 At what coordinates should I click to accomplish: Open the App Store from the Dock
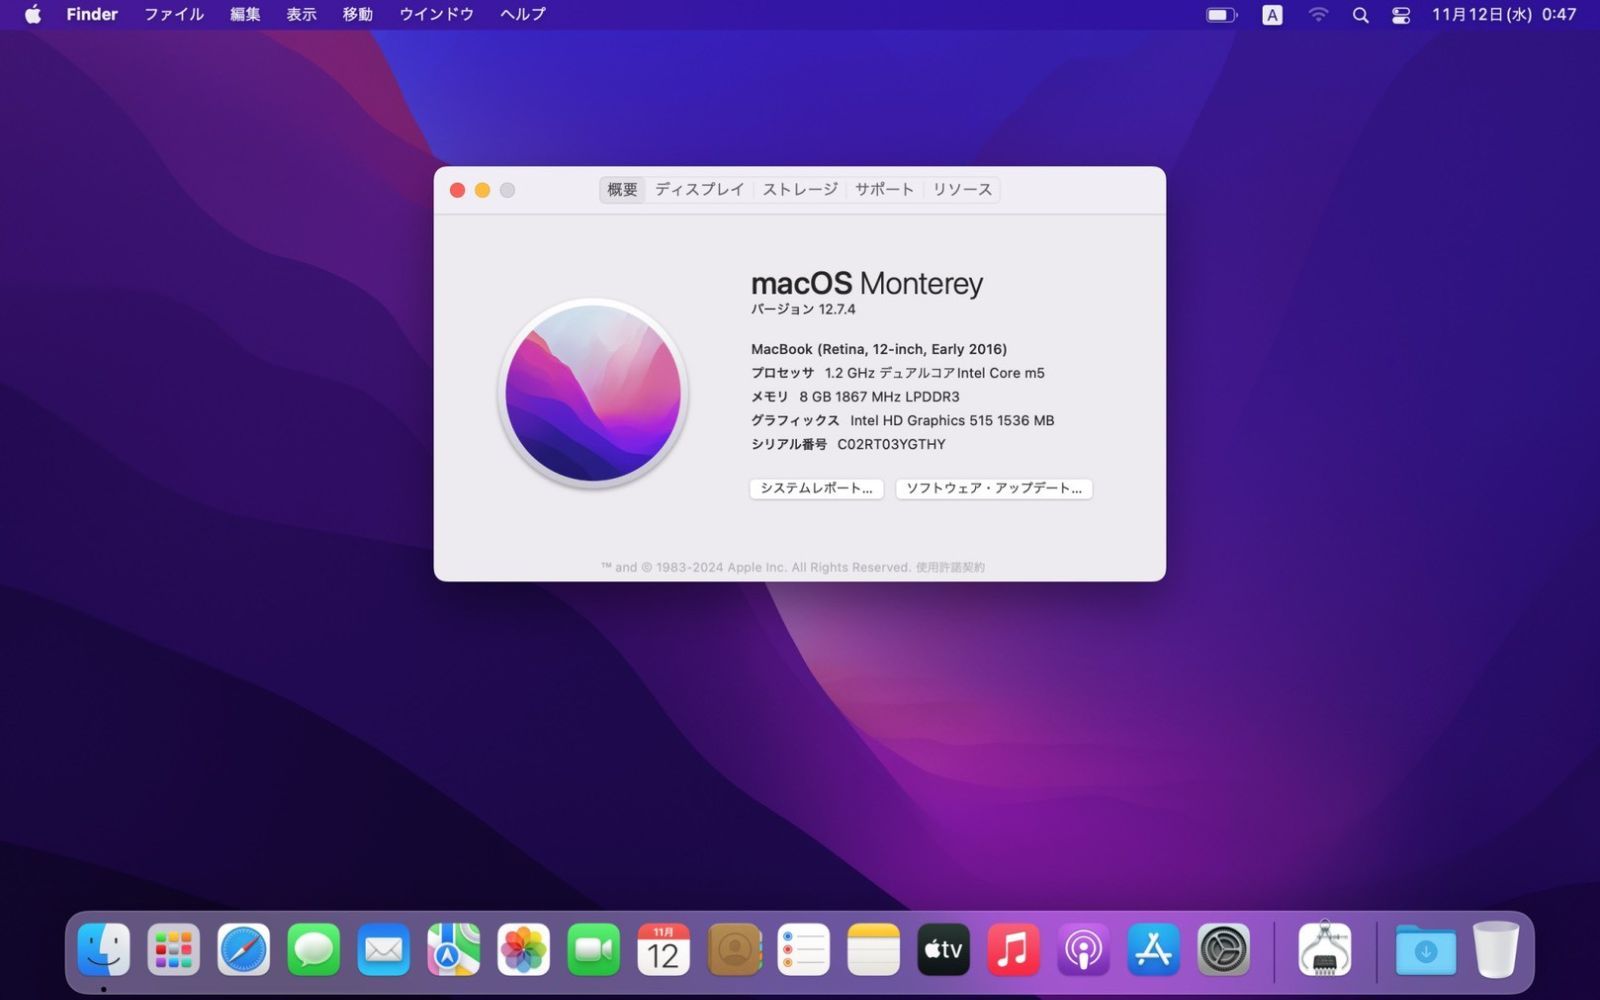pos(1153,949)
